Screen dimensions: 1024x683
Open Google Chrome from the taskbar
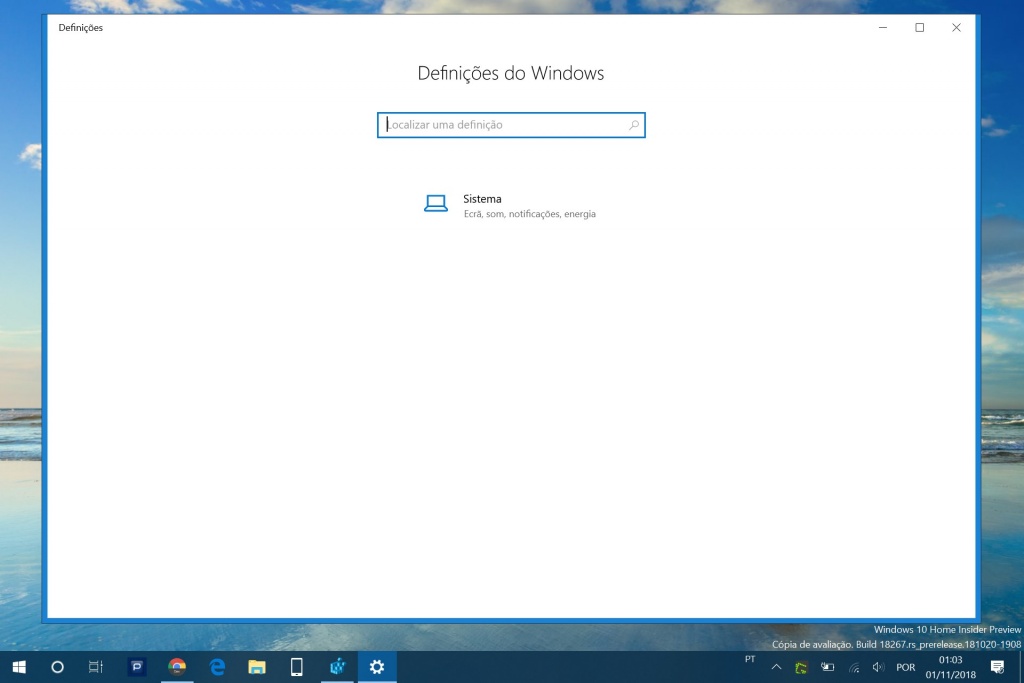click(x=176, y=667)
